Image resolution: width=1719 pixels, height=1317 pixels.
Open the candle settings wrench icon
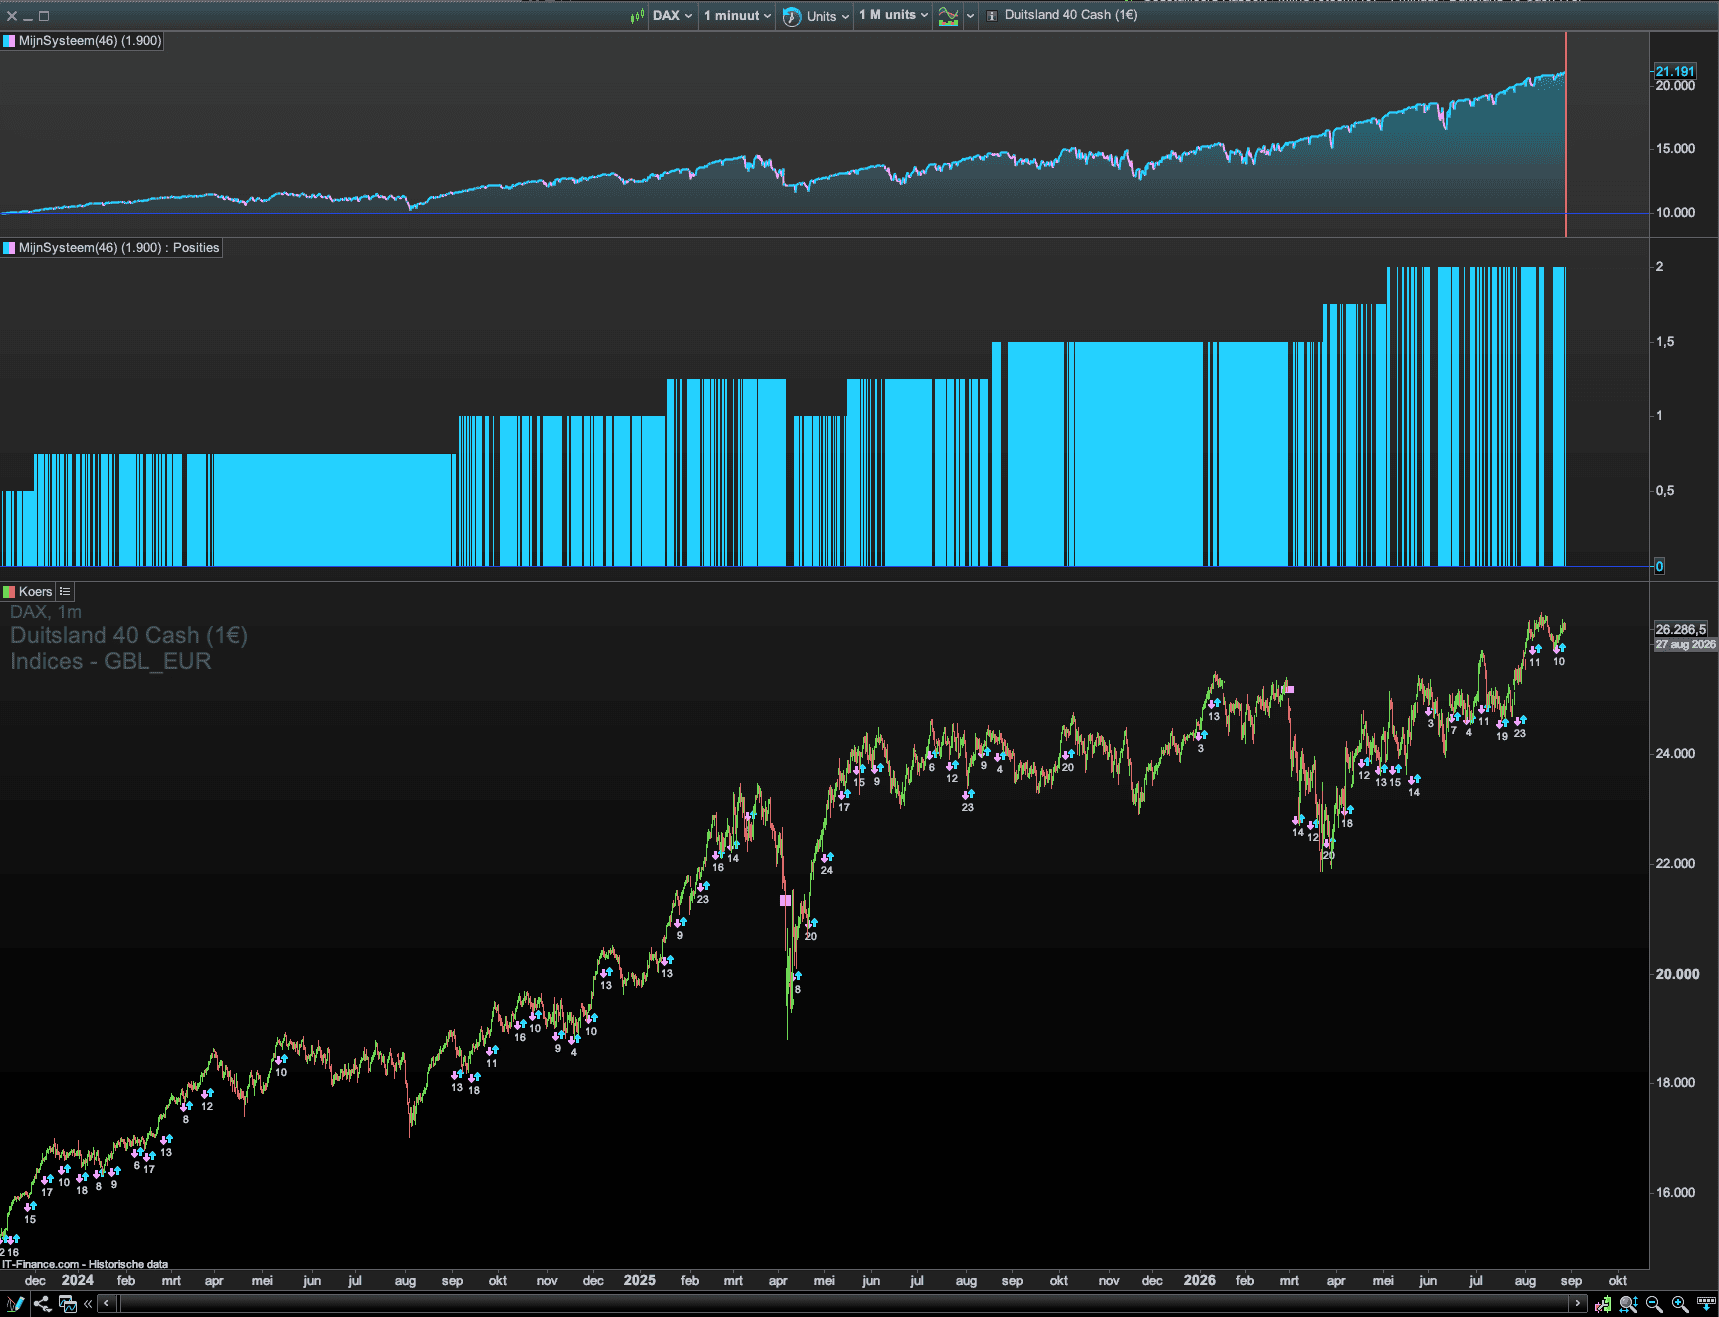coord(1602,1304)
